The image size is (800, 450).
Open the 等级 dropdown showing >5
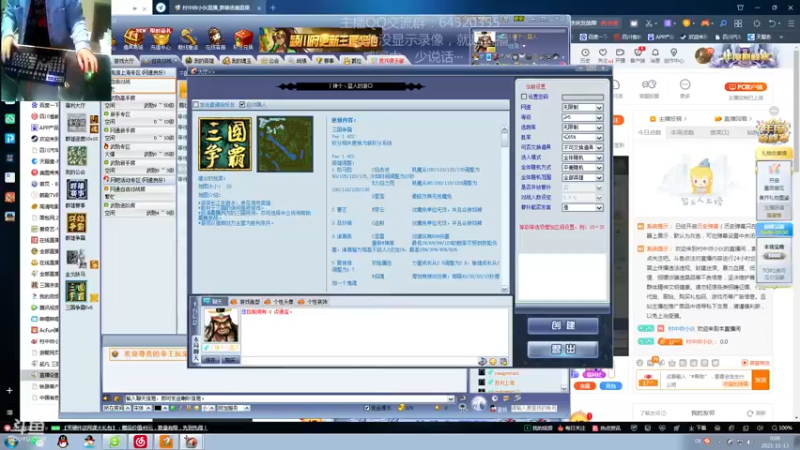[582, 117]
